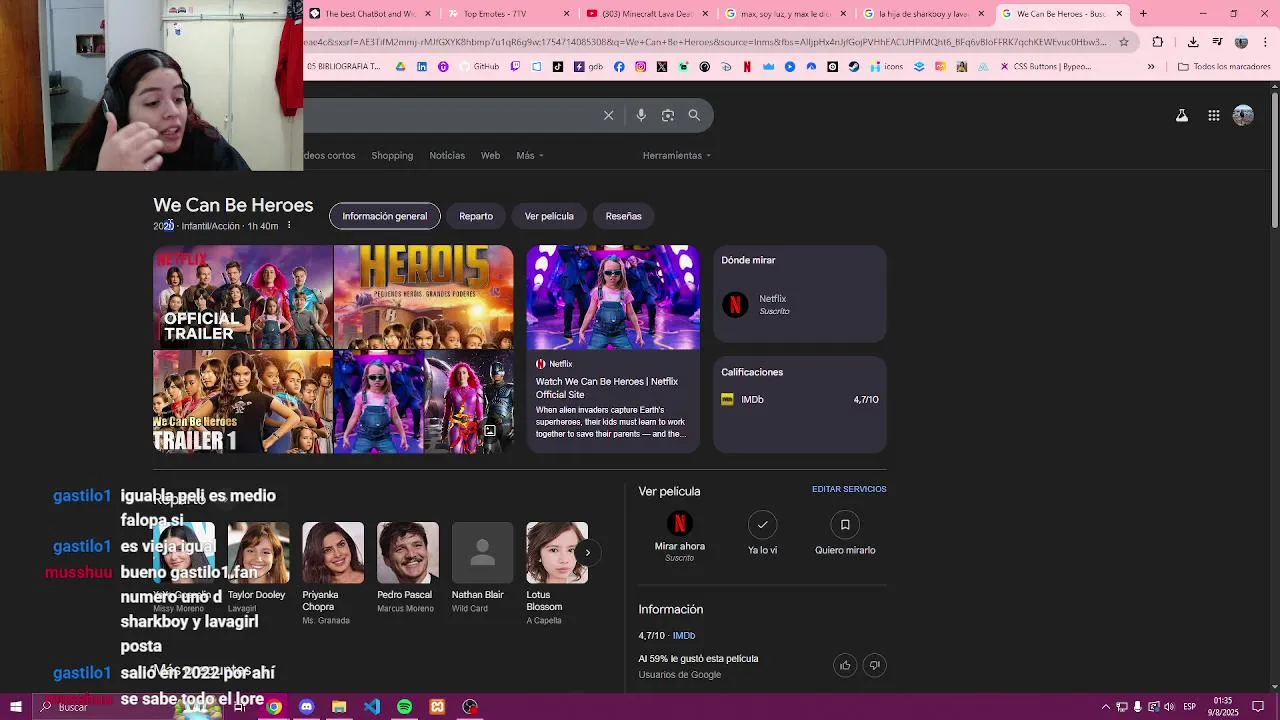Select the 'Ver película' tab
1280x720 pixels.
(x=549, y=216)
